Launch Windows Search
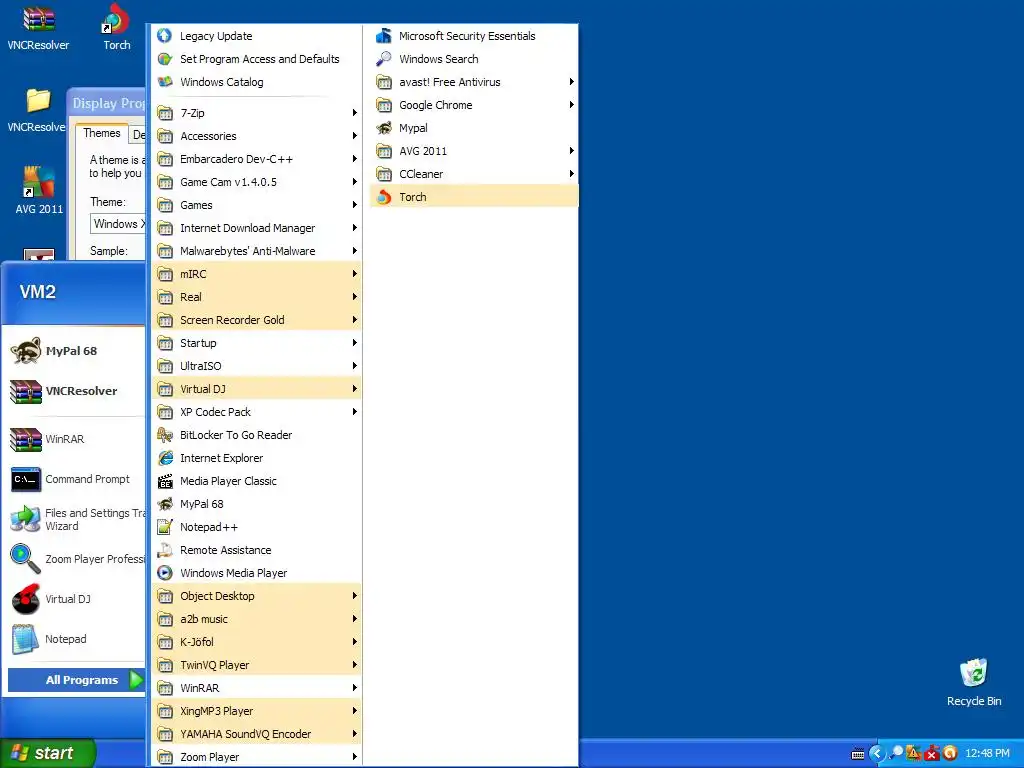The width and height of the screenshot is (1024, 768). coord(473,59)
